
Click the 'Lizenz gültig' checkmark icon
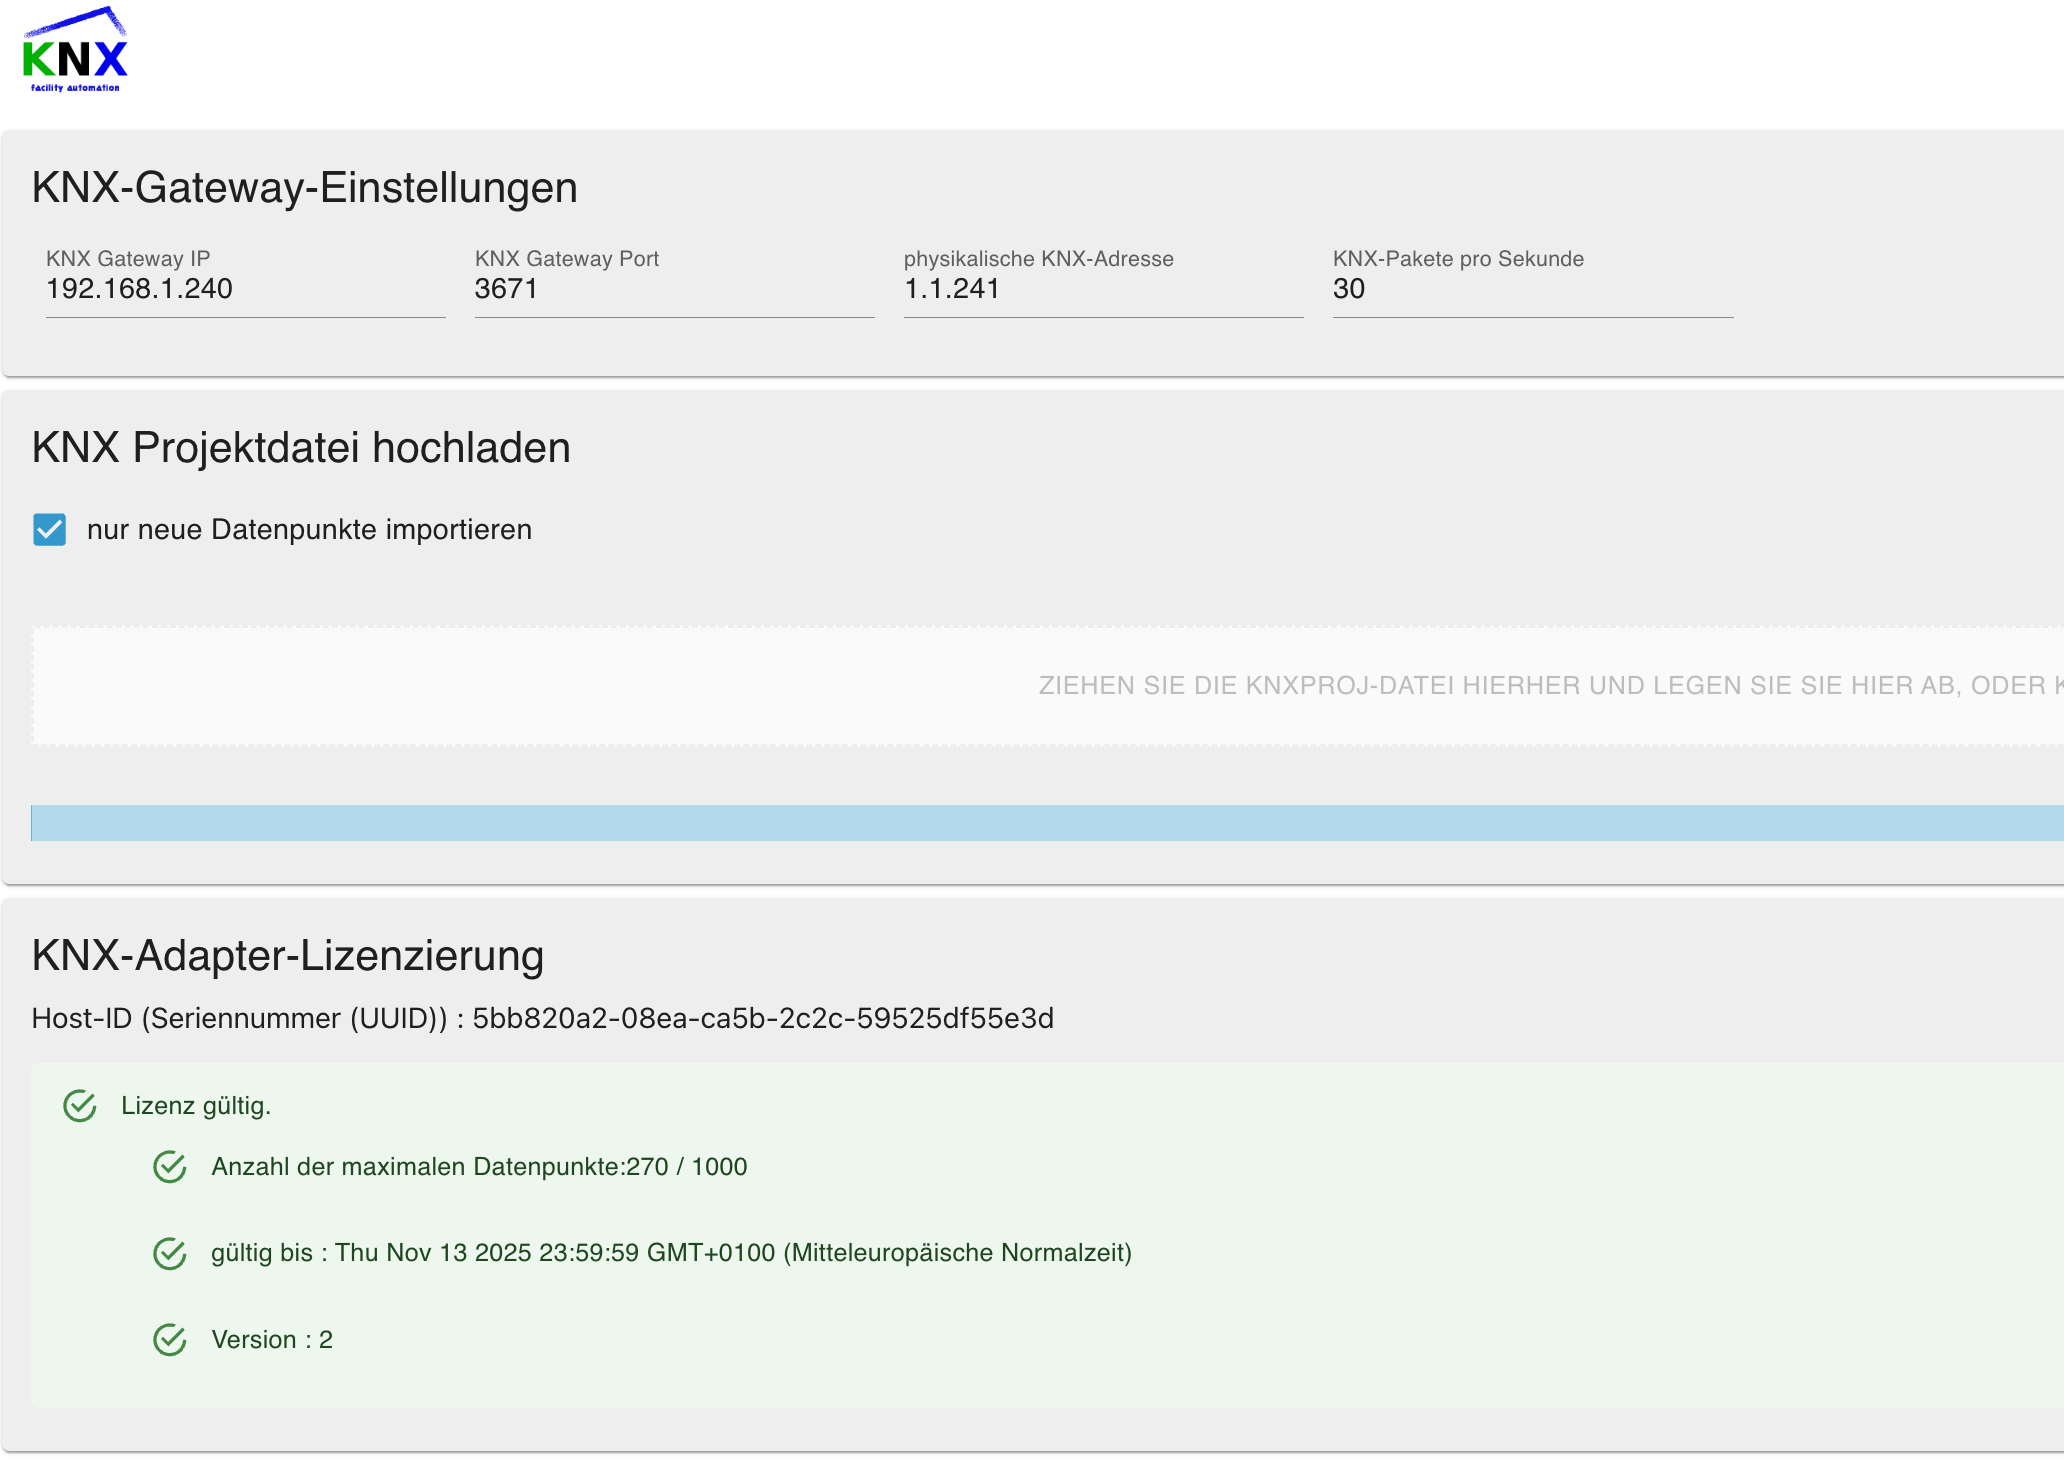coord(80,1106)
